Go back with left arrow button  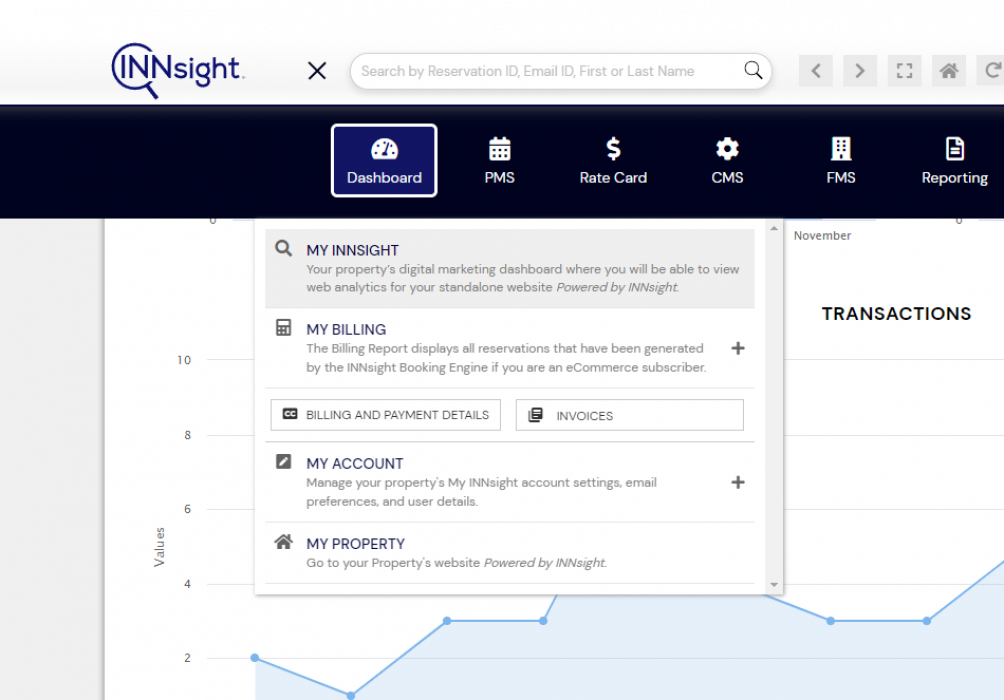[x=816, y=71]
